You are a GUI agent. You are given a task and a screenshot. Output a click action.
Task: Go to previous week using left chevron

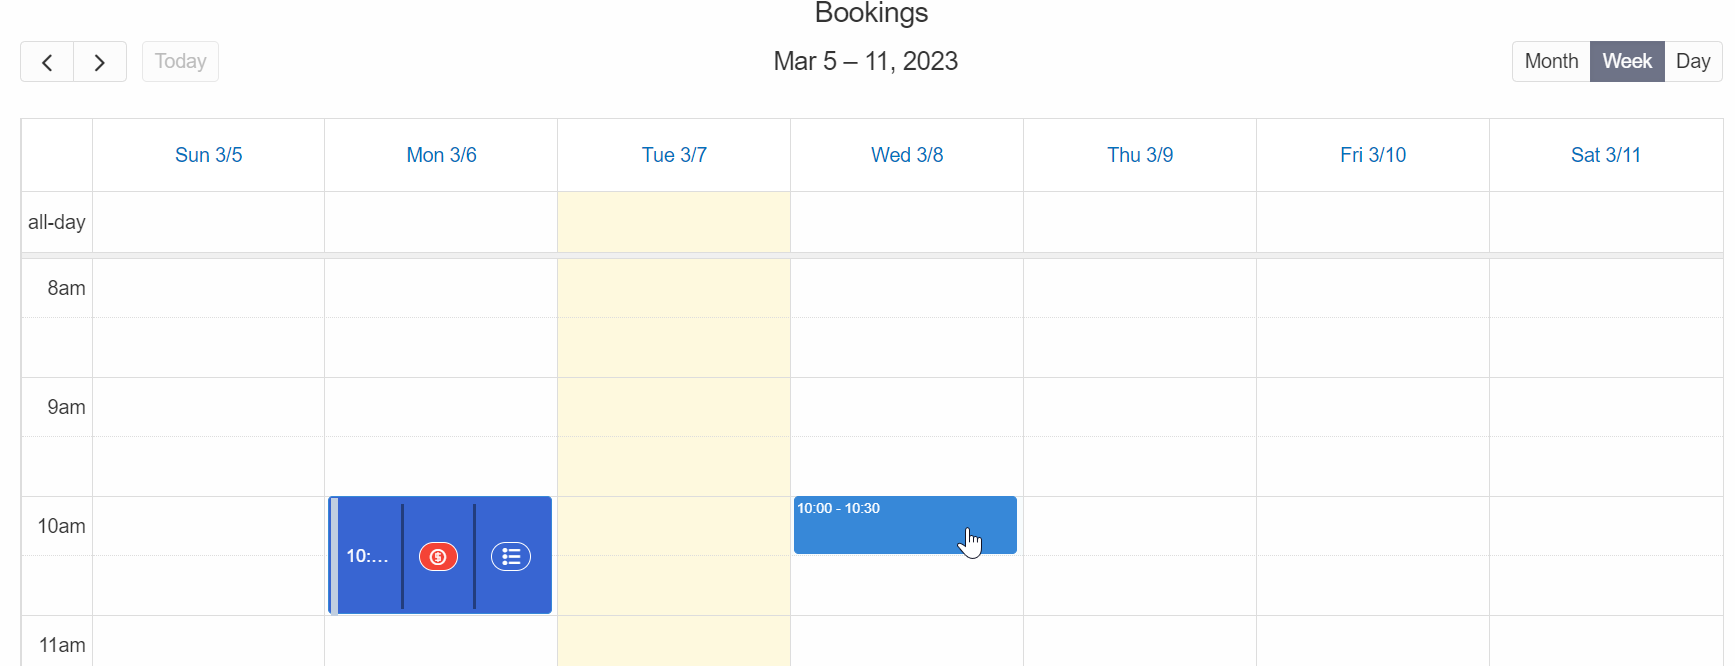pos(47,62)
